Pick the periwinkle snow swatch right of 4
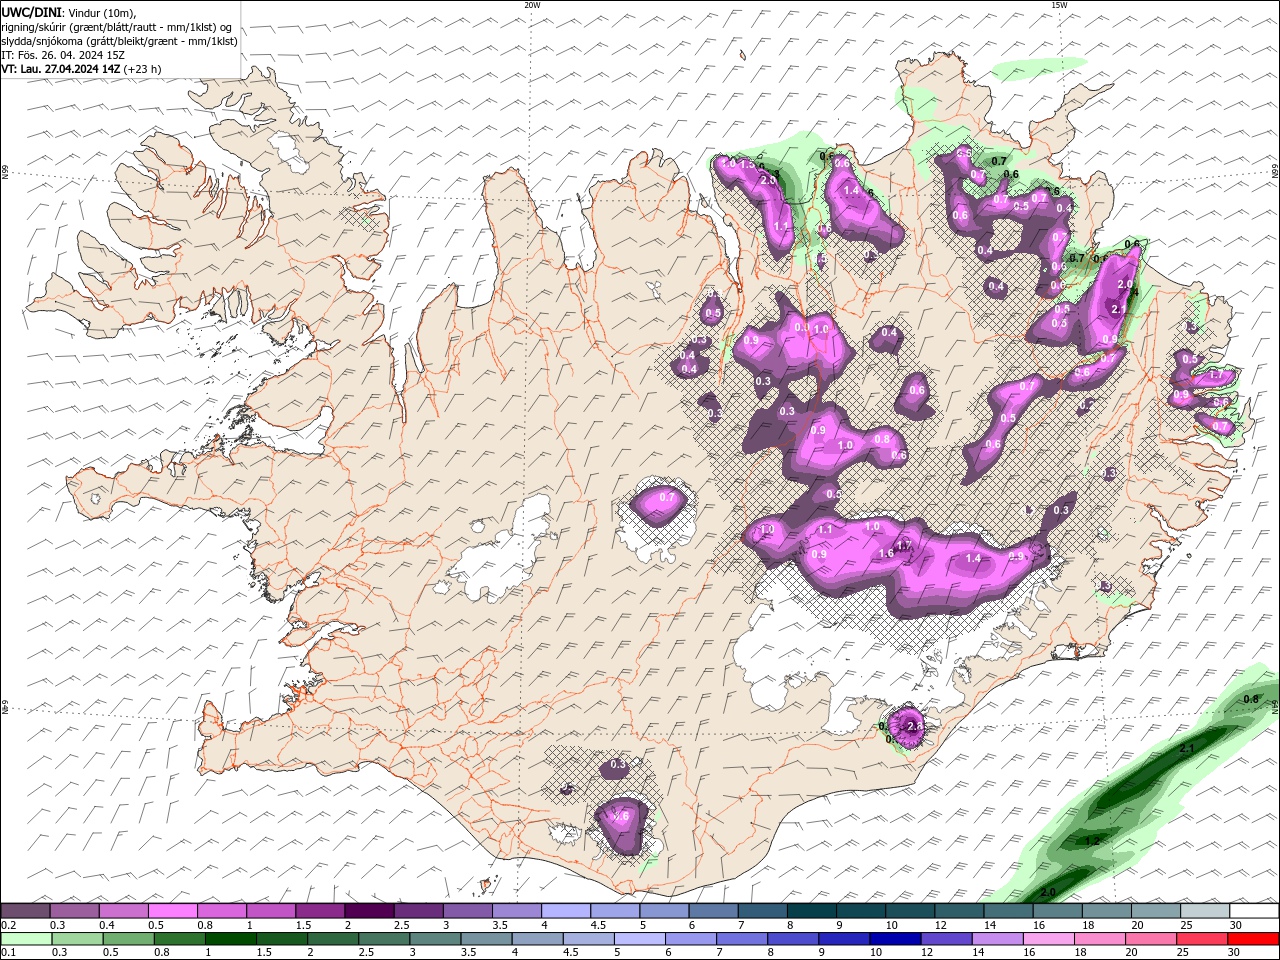 565,911
